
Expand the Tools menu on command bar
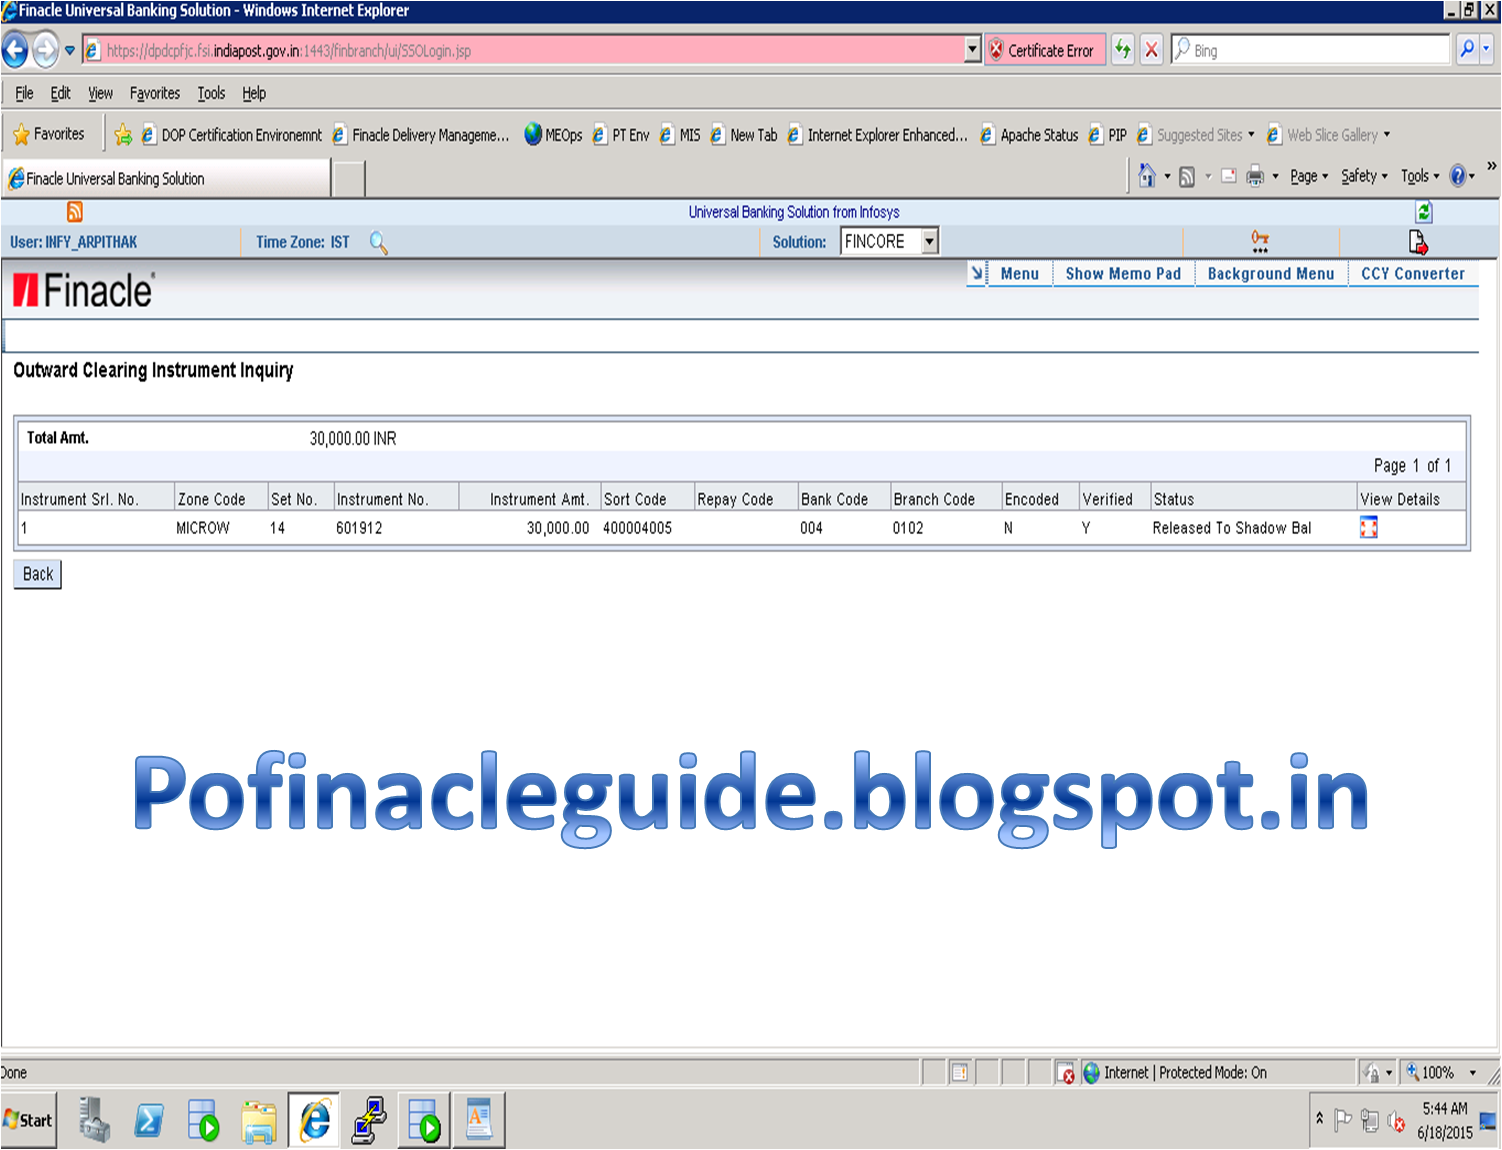[x=1414, y=175]
